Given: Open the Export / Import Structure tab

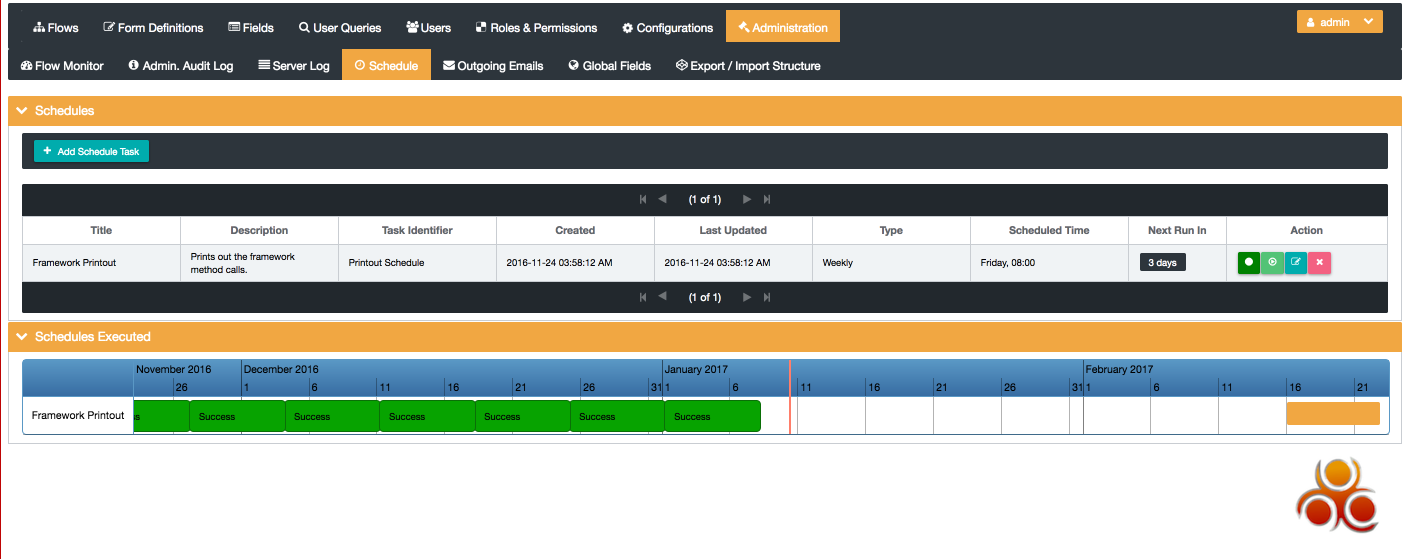Looking at the screenshot, I should (748, 65).
